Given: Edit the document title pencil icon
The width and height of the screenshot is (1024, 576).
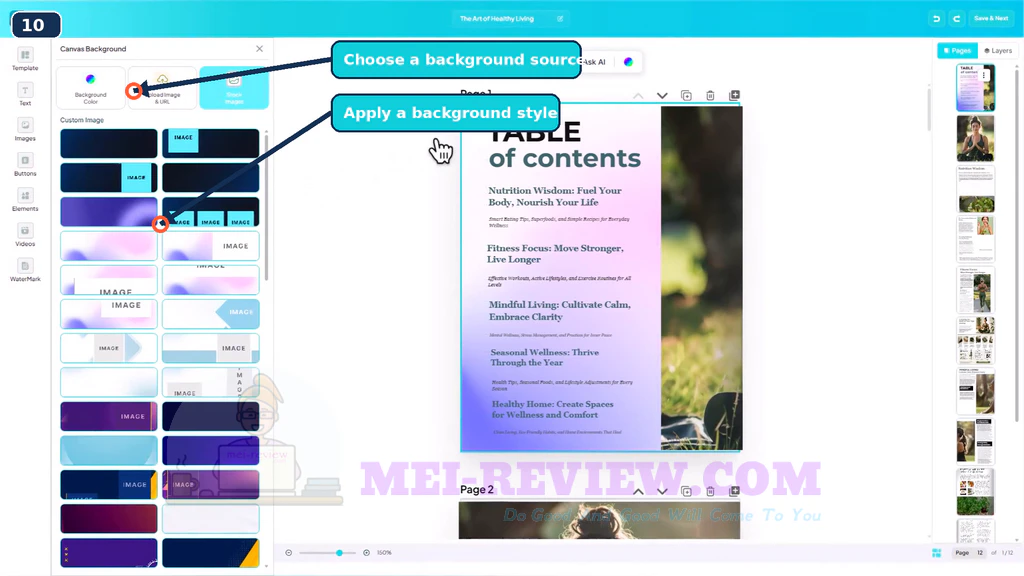Looking at the screenshot, I should click(x=560, y=19).
